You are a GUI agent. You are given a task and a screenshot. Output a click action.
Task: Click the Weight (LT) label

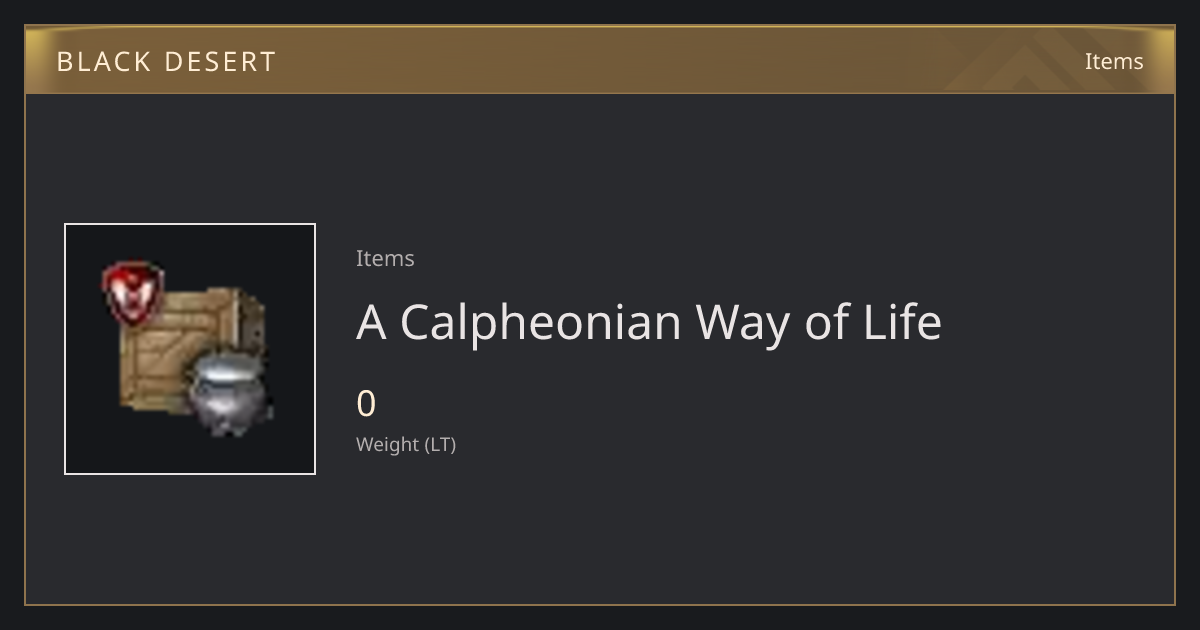point(406,445)
